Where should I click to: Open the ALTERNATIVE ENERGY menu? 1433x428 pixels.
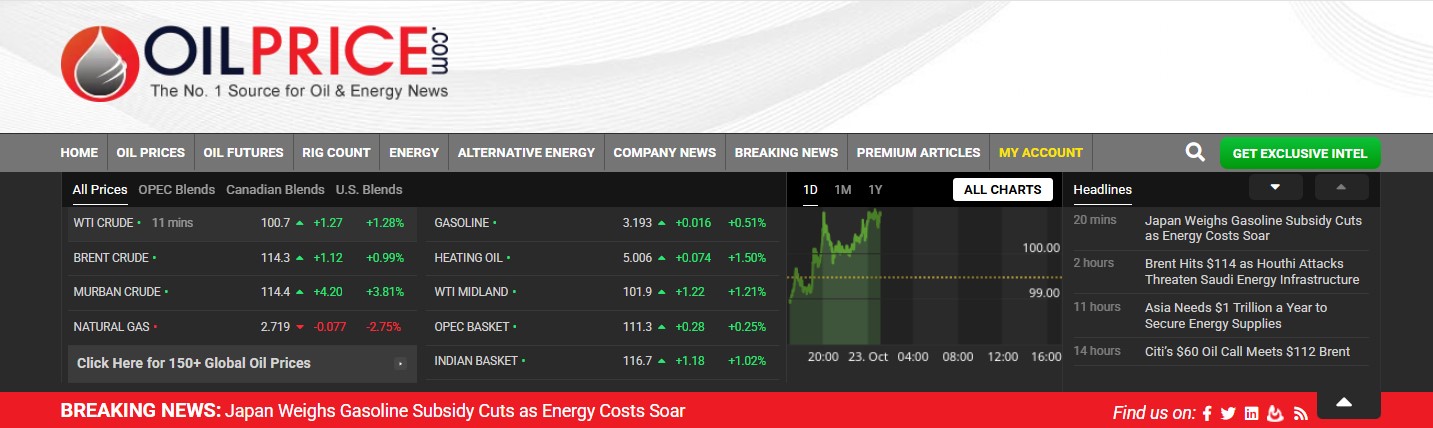526,152
